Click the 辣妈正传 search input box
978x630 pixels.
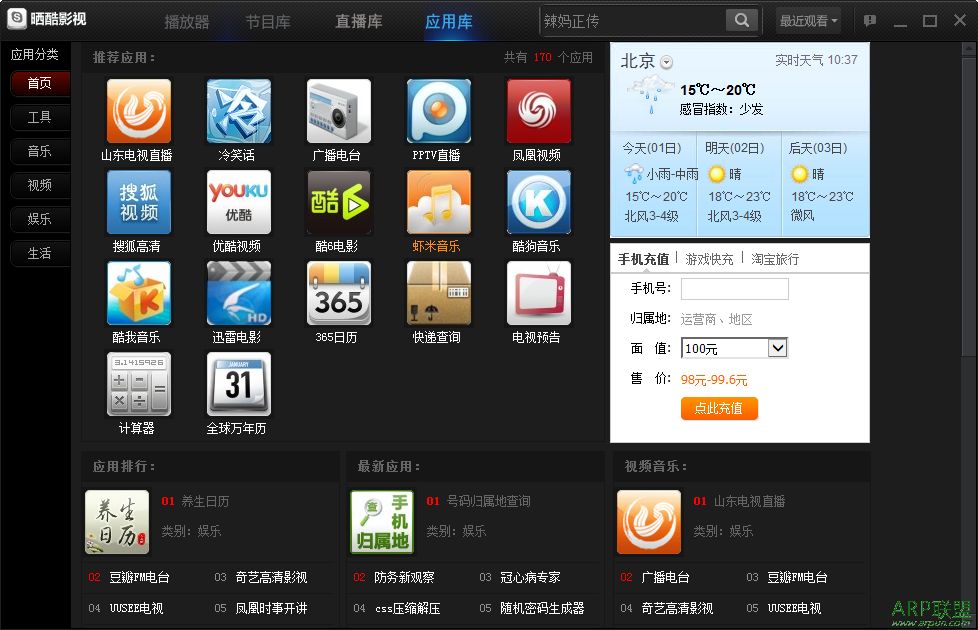[x=633, y=21]
